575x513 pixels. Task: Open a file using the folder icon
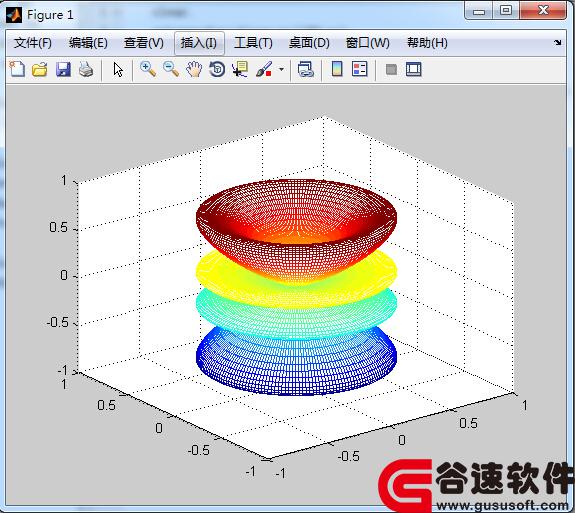click(40, 69)
